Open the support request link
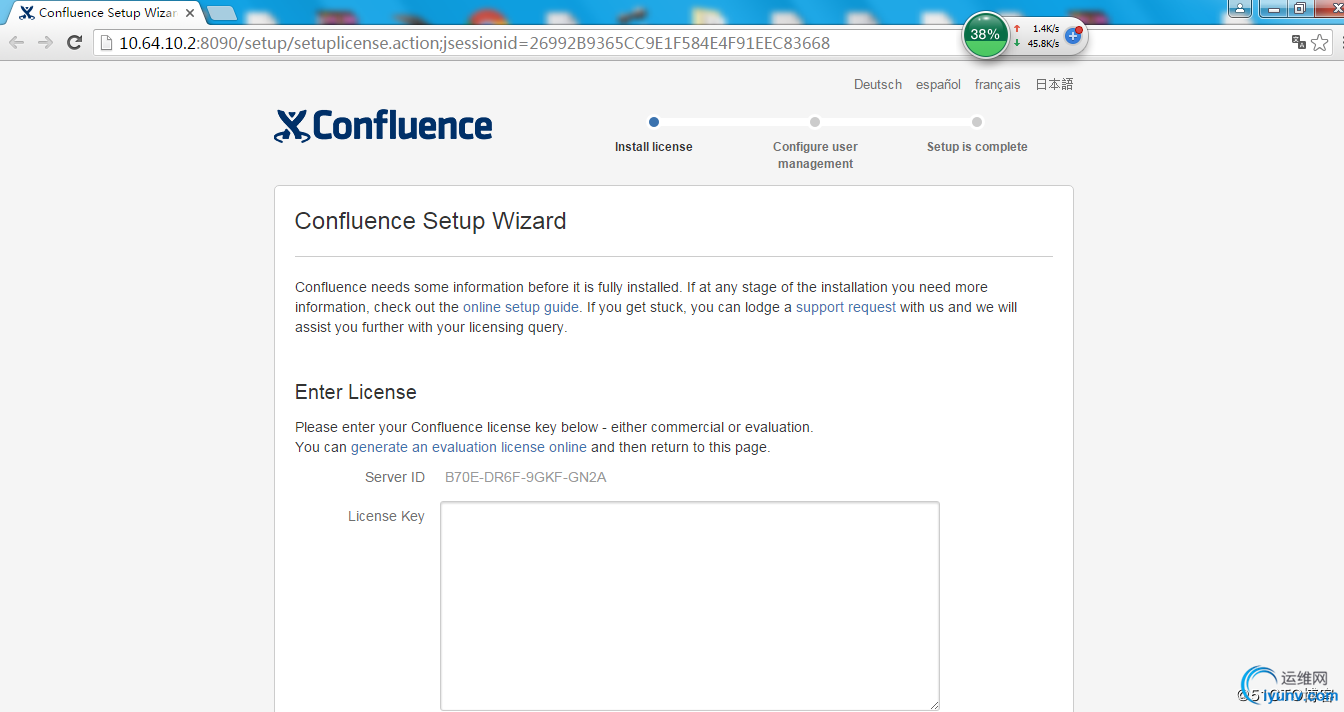The height and width of the screenshot is (712, 1344). tap(846, 307)
